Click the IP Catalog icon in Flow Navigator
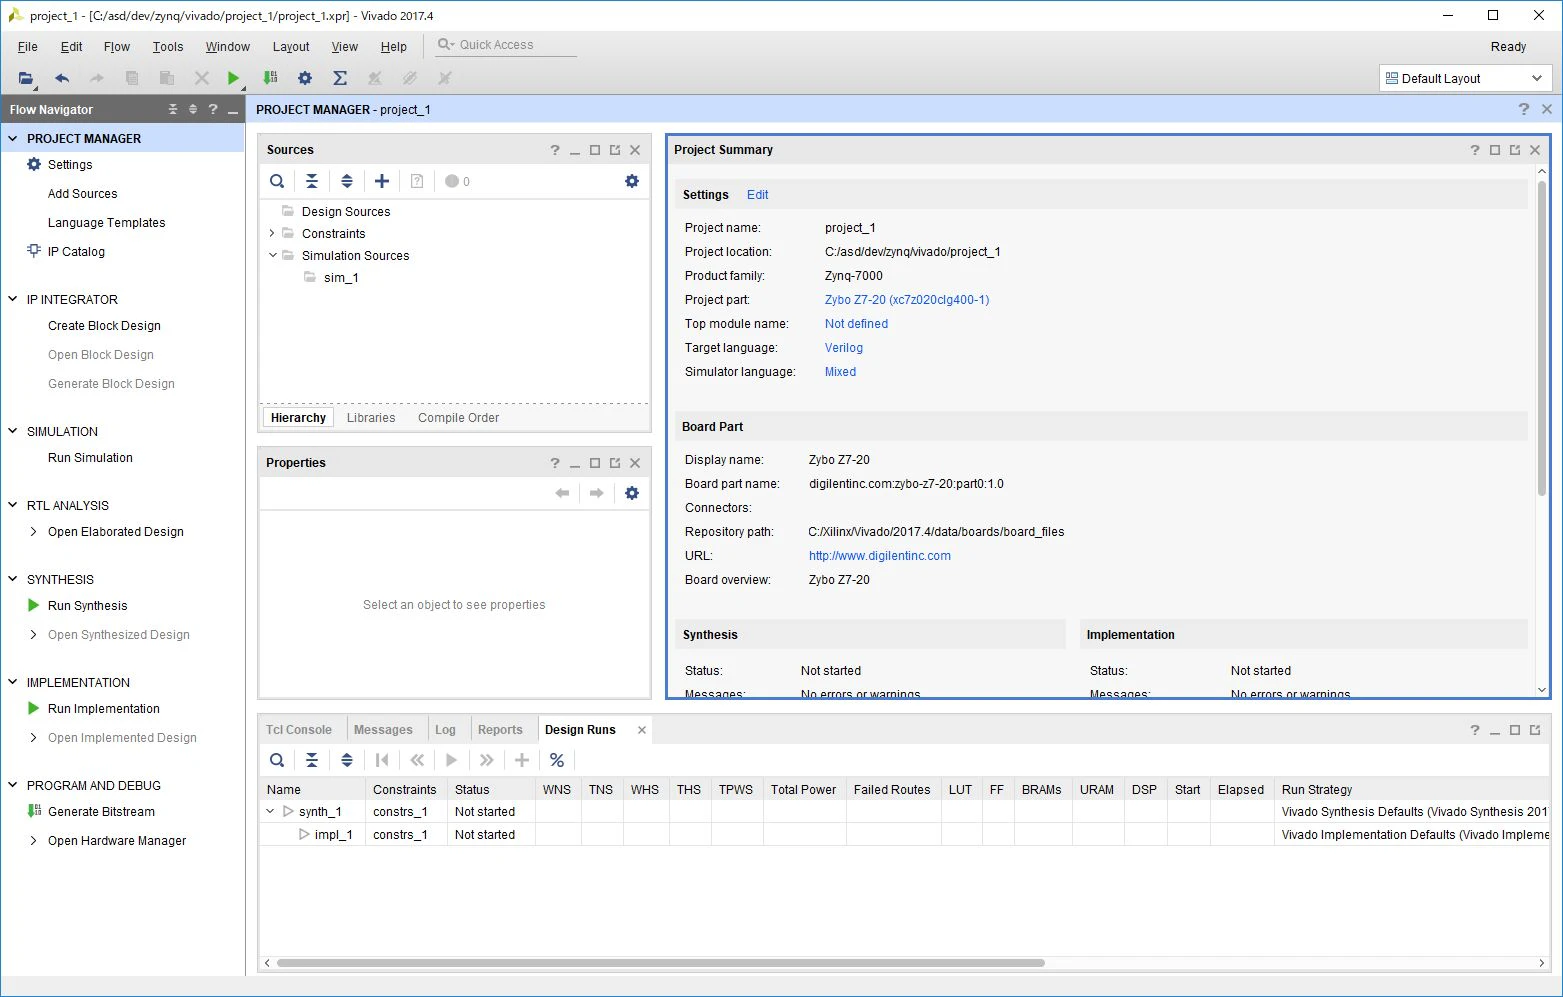 click(x=34, y=251)
